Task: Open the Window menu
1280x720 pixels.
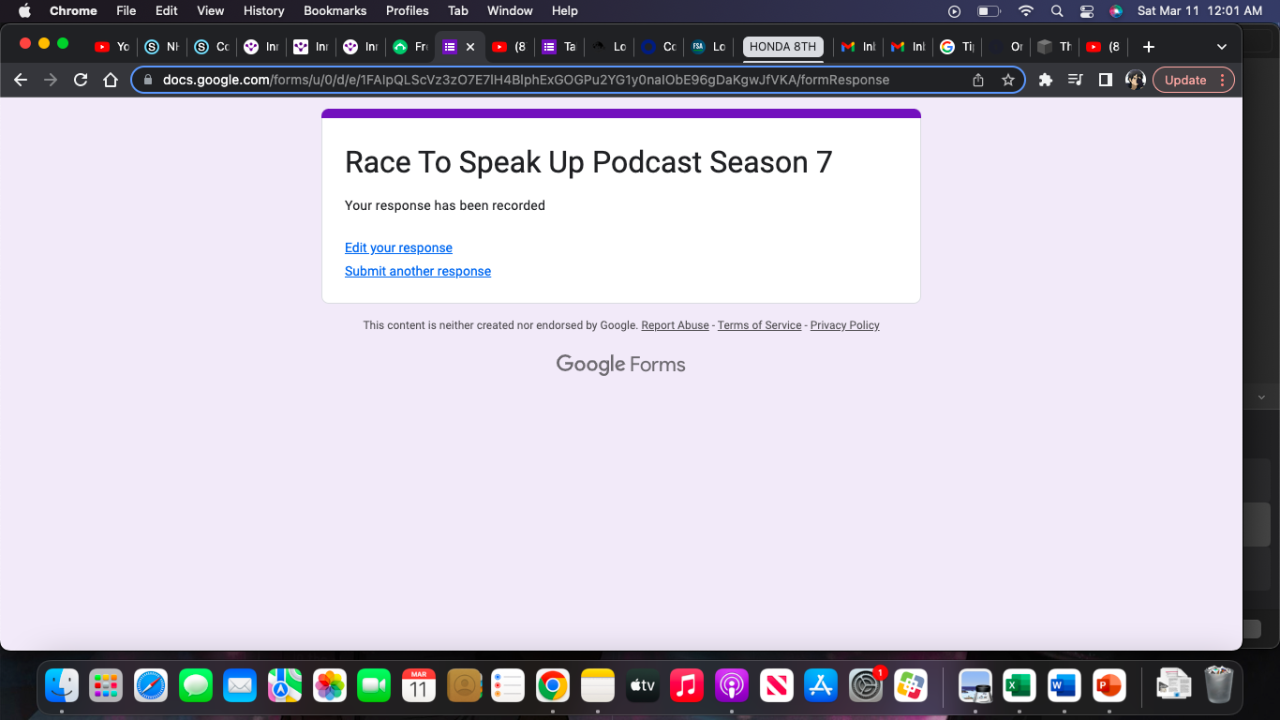Action: pos(510,11)
